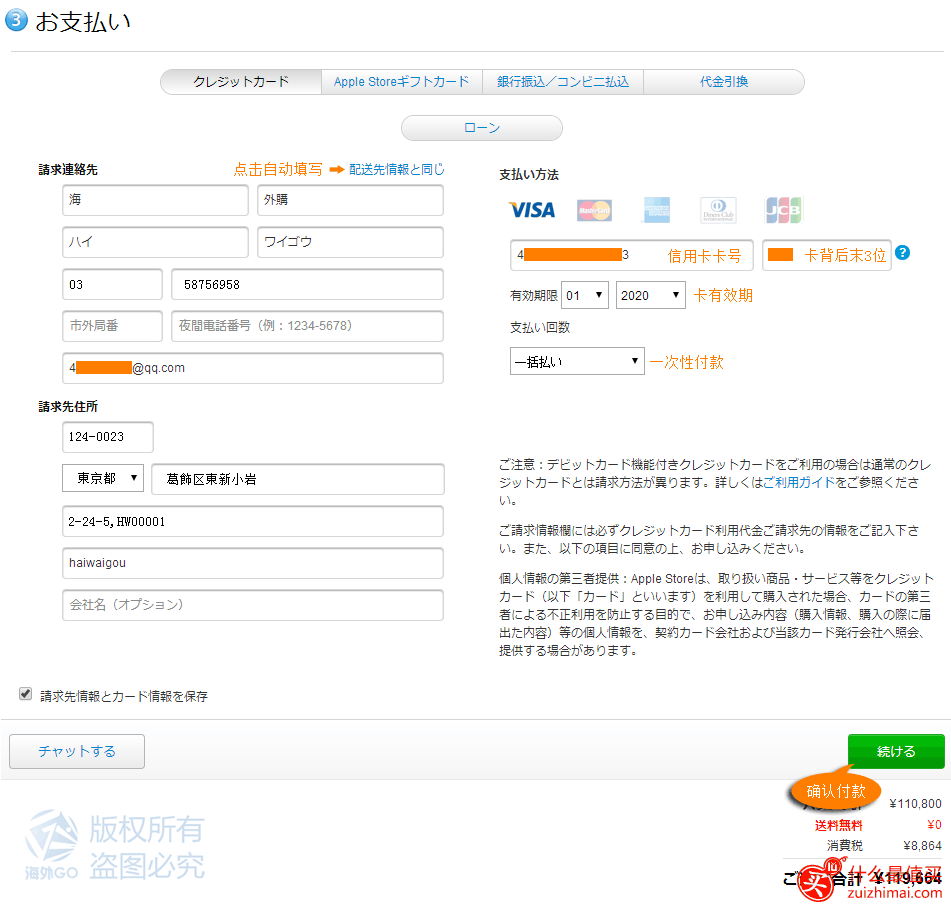Click the area code field with 03
The height and width of the screenshot is (907, 951).
point(112,284)
